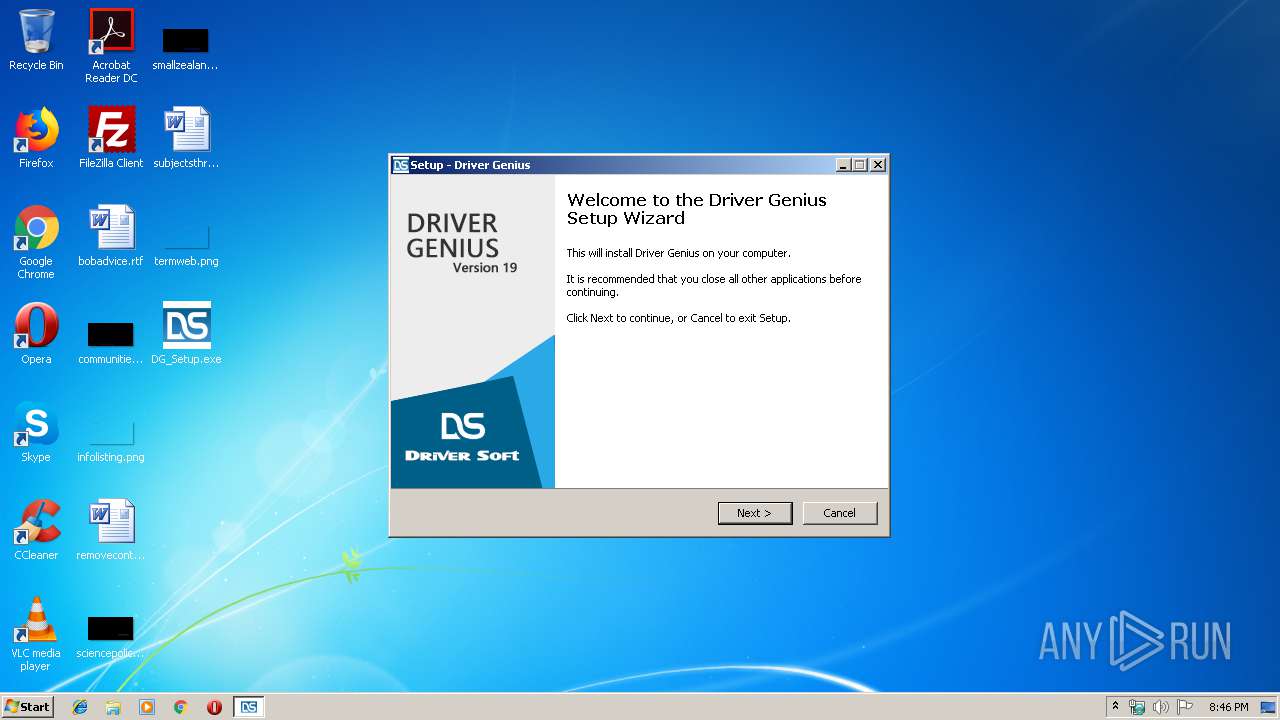Select the DG_Setup.exe desktop icon
This screenshot has width=1280, height=720.
pyautogui.click(x=186, y=334)
